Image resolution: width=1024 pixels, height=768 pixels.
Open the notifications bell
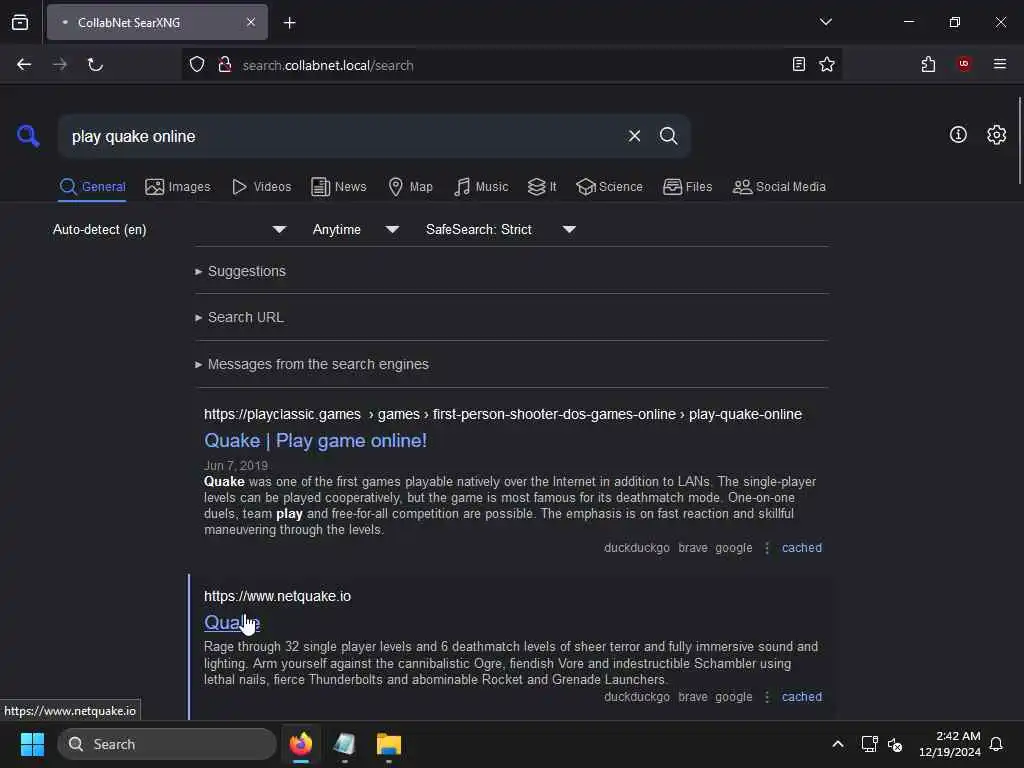(x=996, y=744)
